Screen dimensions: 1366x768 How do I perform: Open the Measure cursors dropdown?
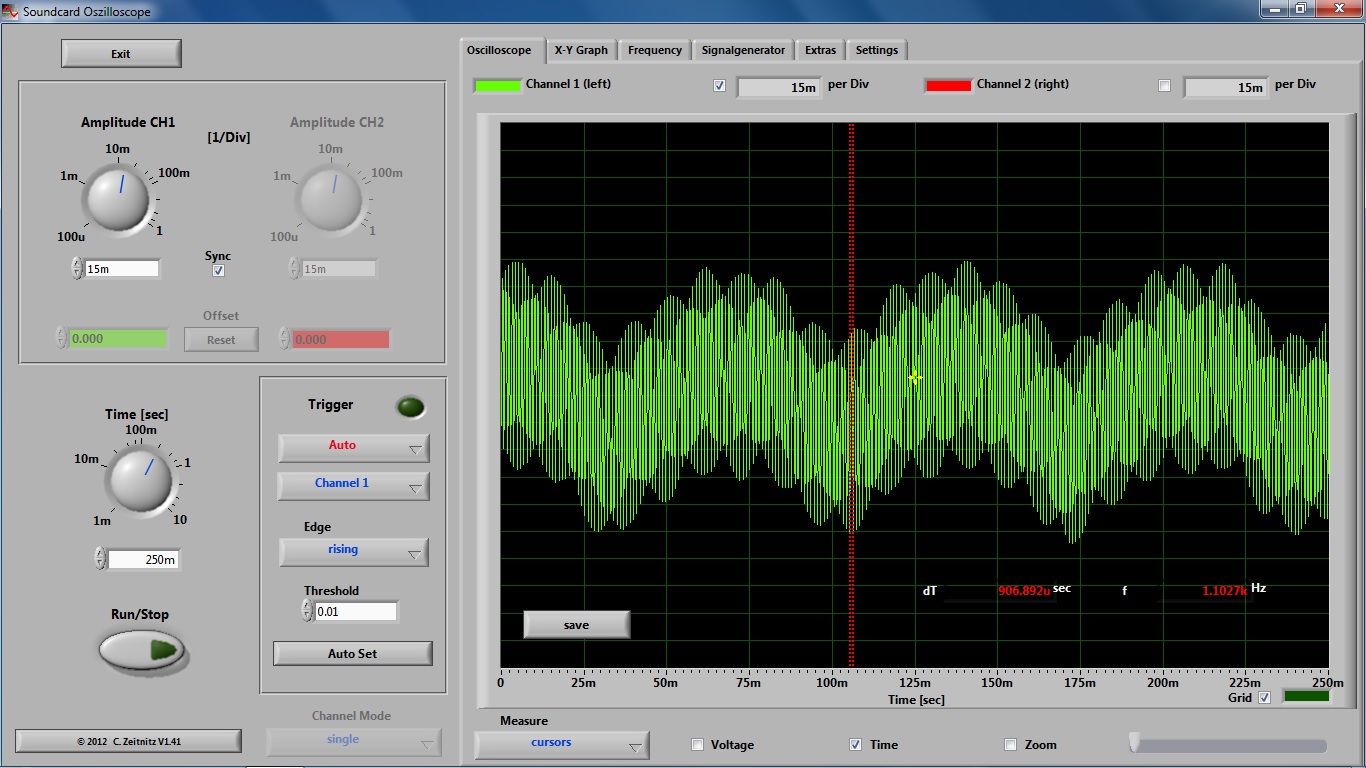click(561, 744)
